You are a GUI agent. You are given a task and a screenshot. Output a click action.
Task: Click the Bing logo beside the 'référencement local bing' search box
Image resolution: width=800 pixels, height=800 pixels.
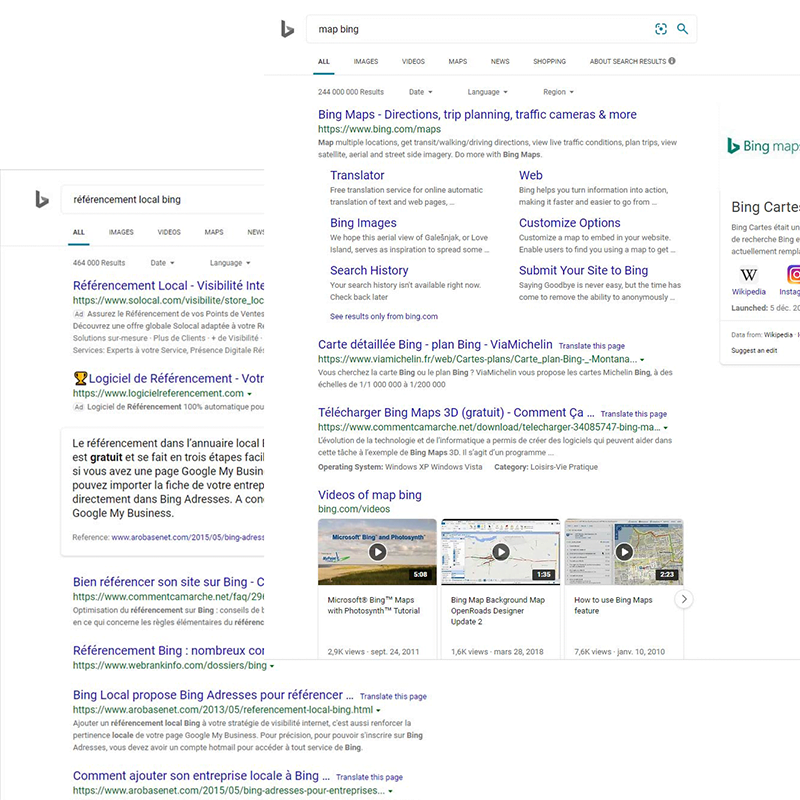pyautogui.click(x=42, y=199)
